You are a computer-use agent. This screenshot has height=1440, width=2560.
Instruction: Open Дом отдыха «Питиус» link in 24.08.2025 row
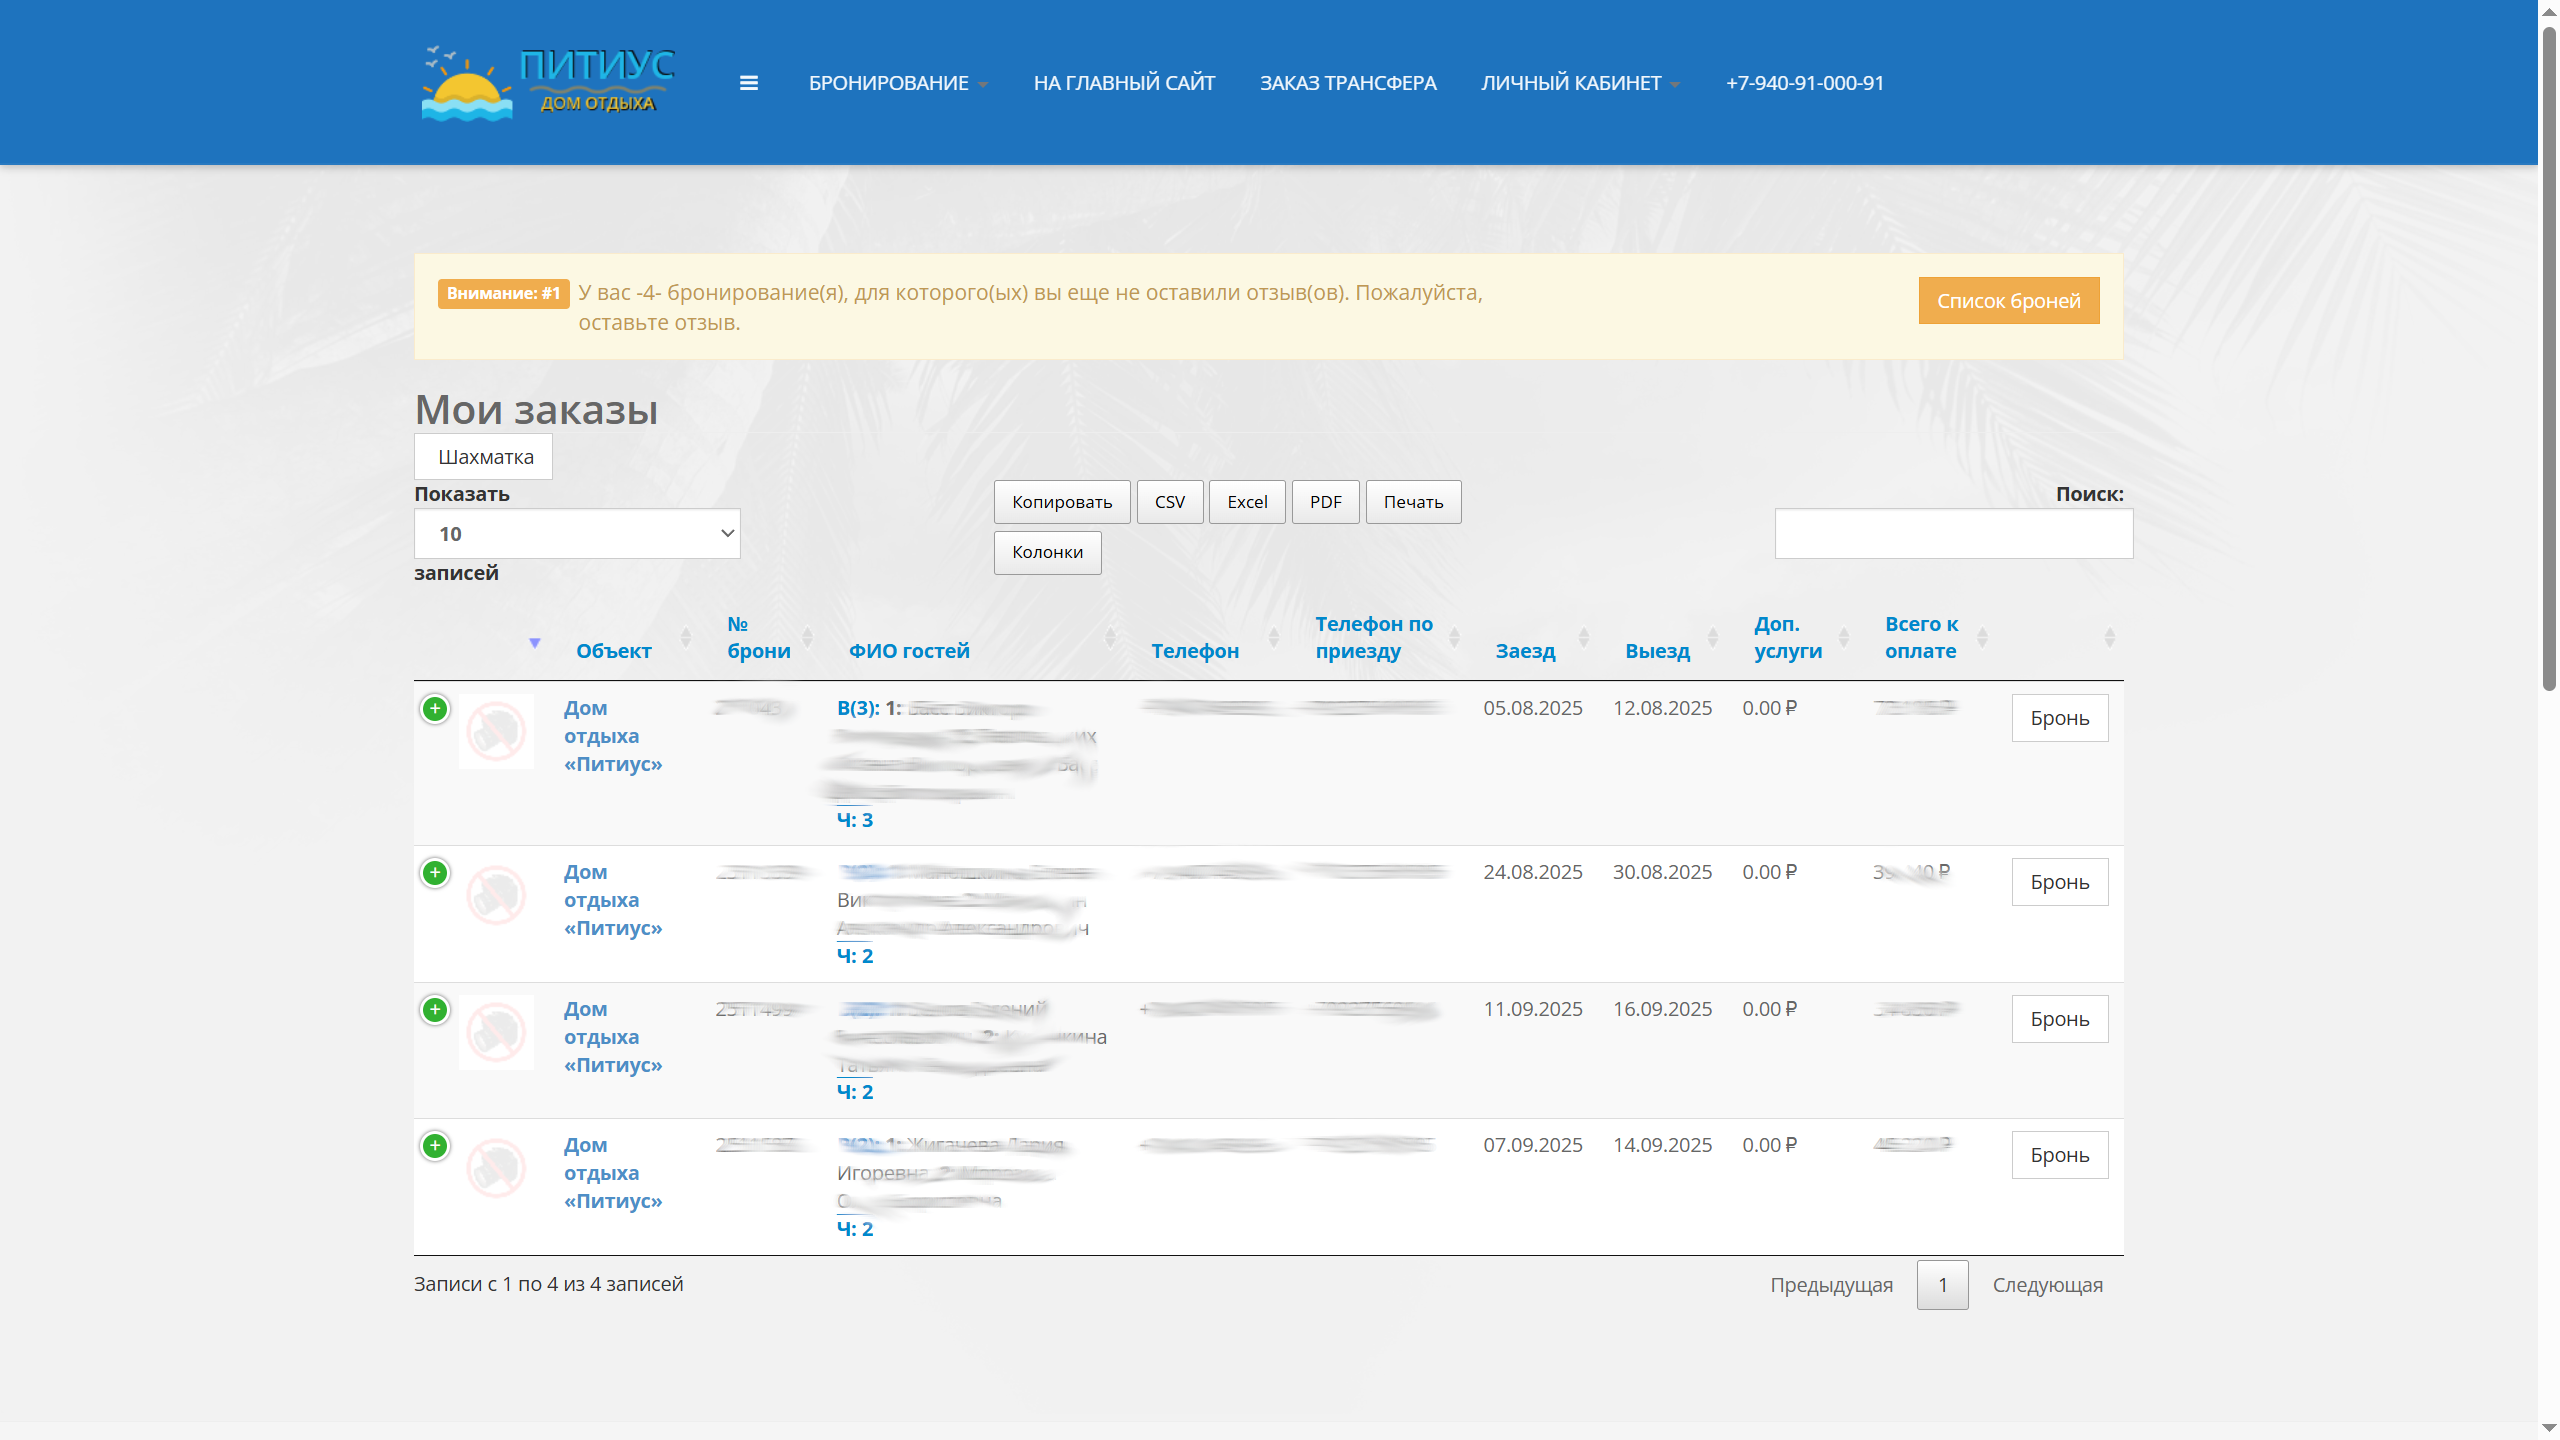pyautogui.click(x=613, y=900)
